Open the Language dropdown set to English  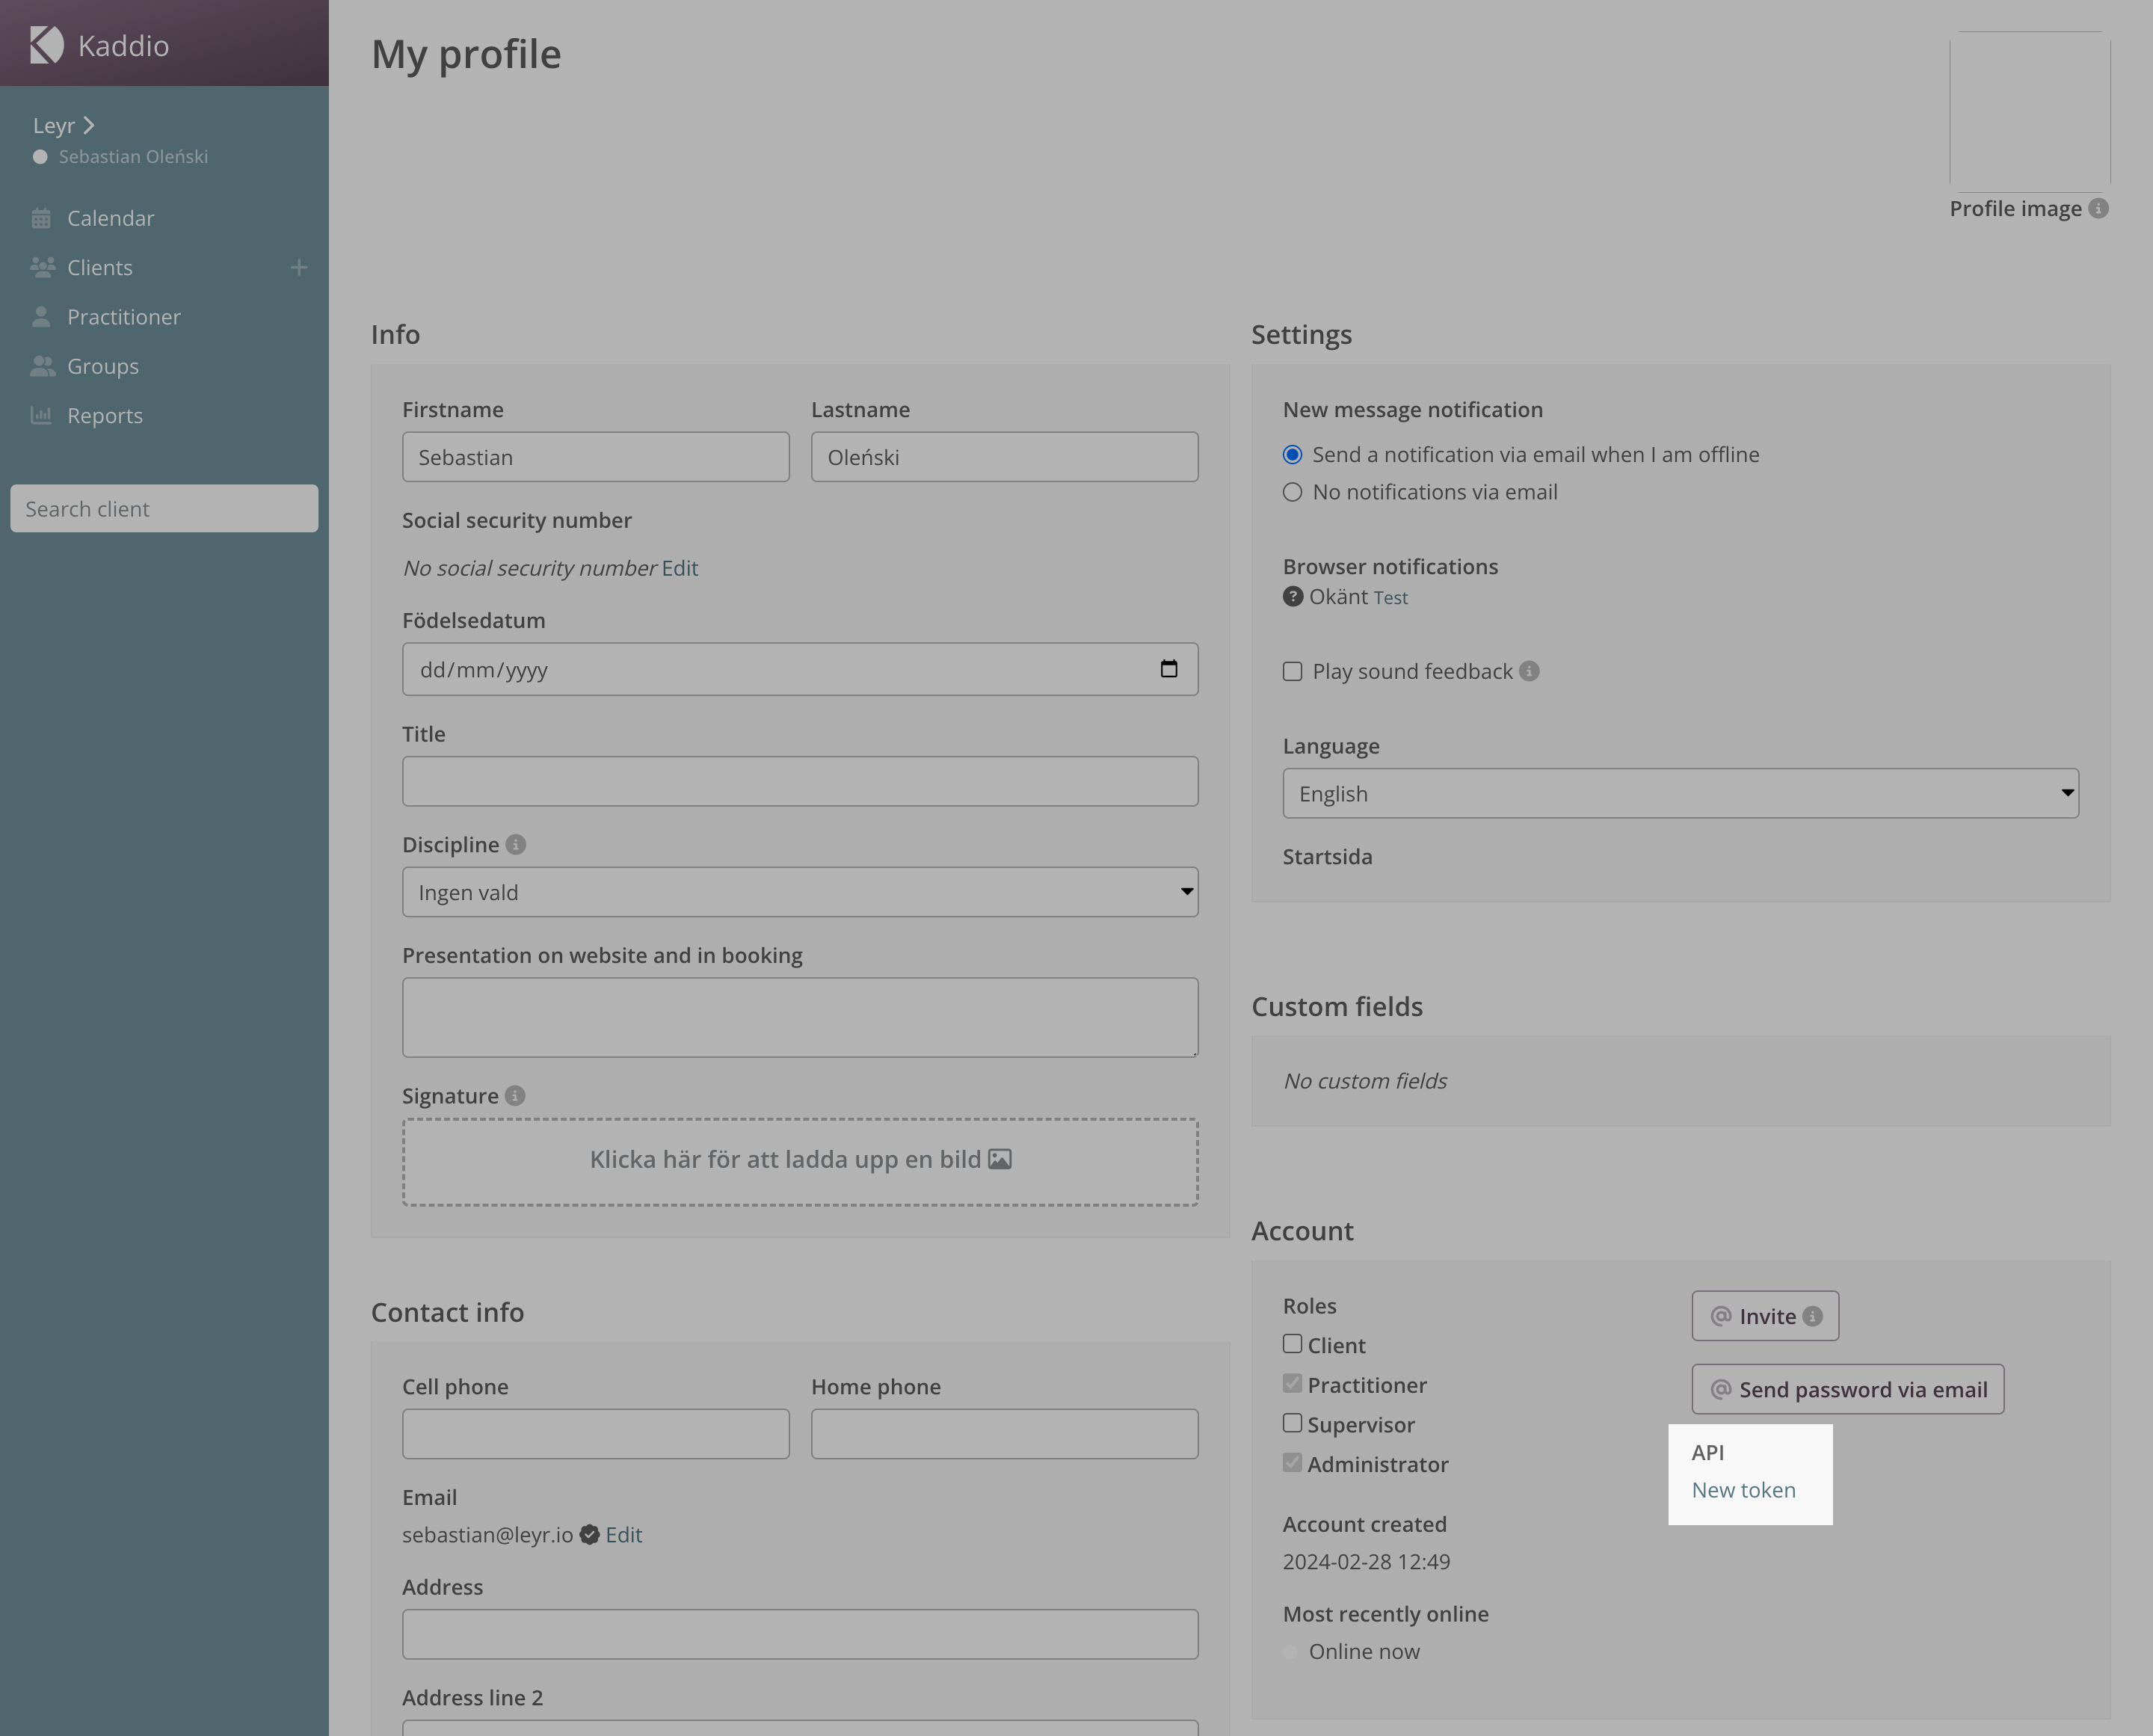1680,793
